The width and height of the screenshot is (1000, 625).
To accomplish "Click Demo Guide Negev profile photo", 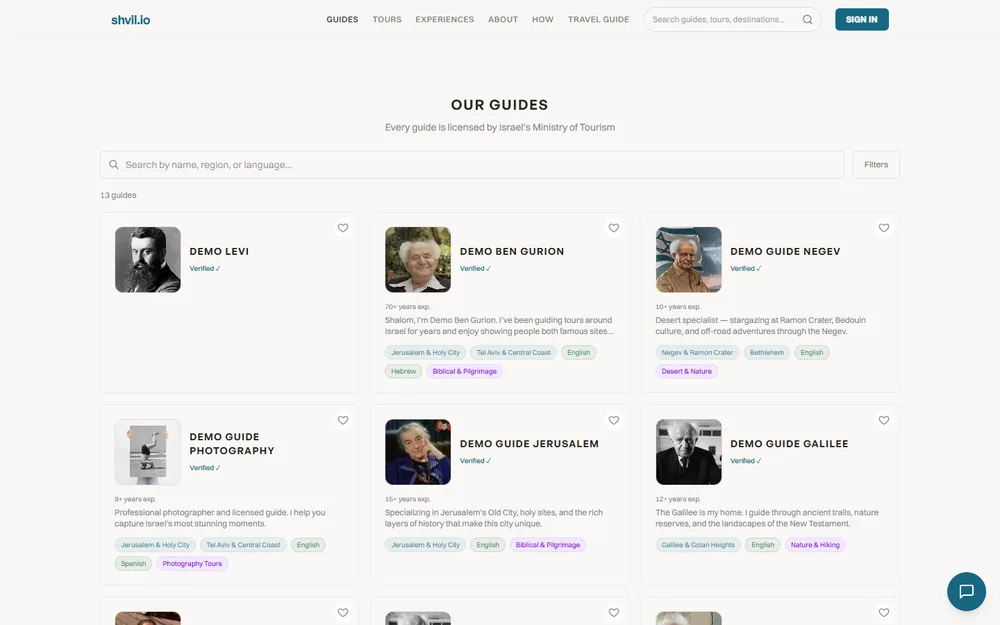I will click(x=689, y=260).
